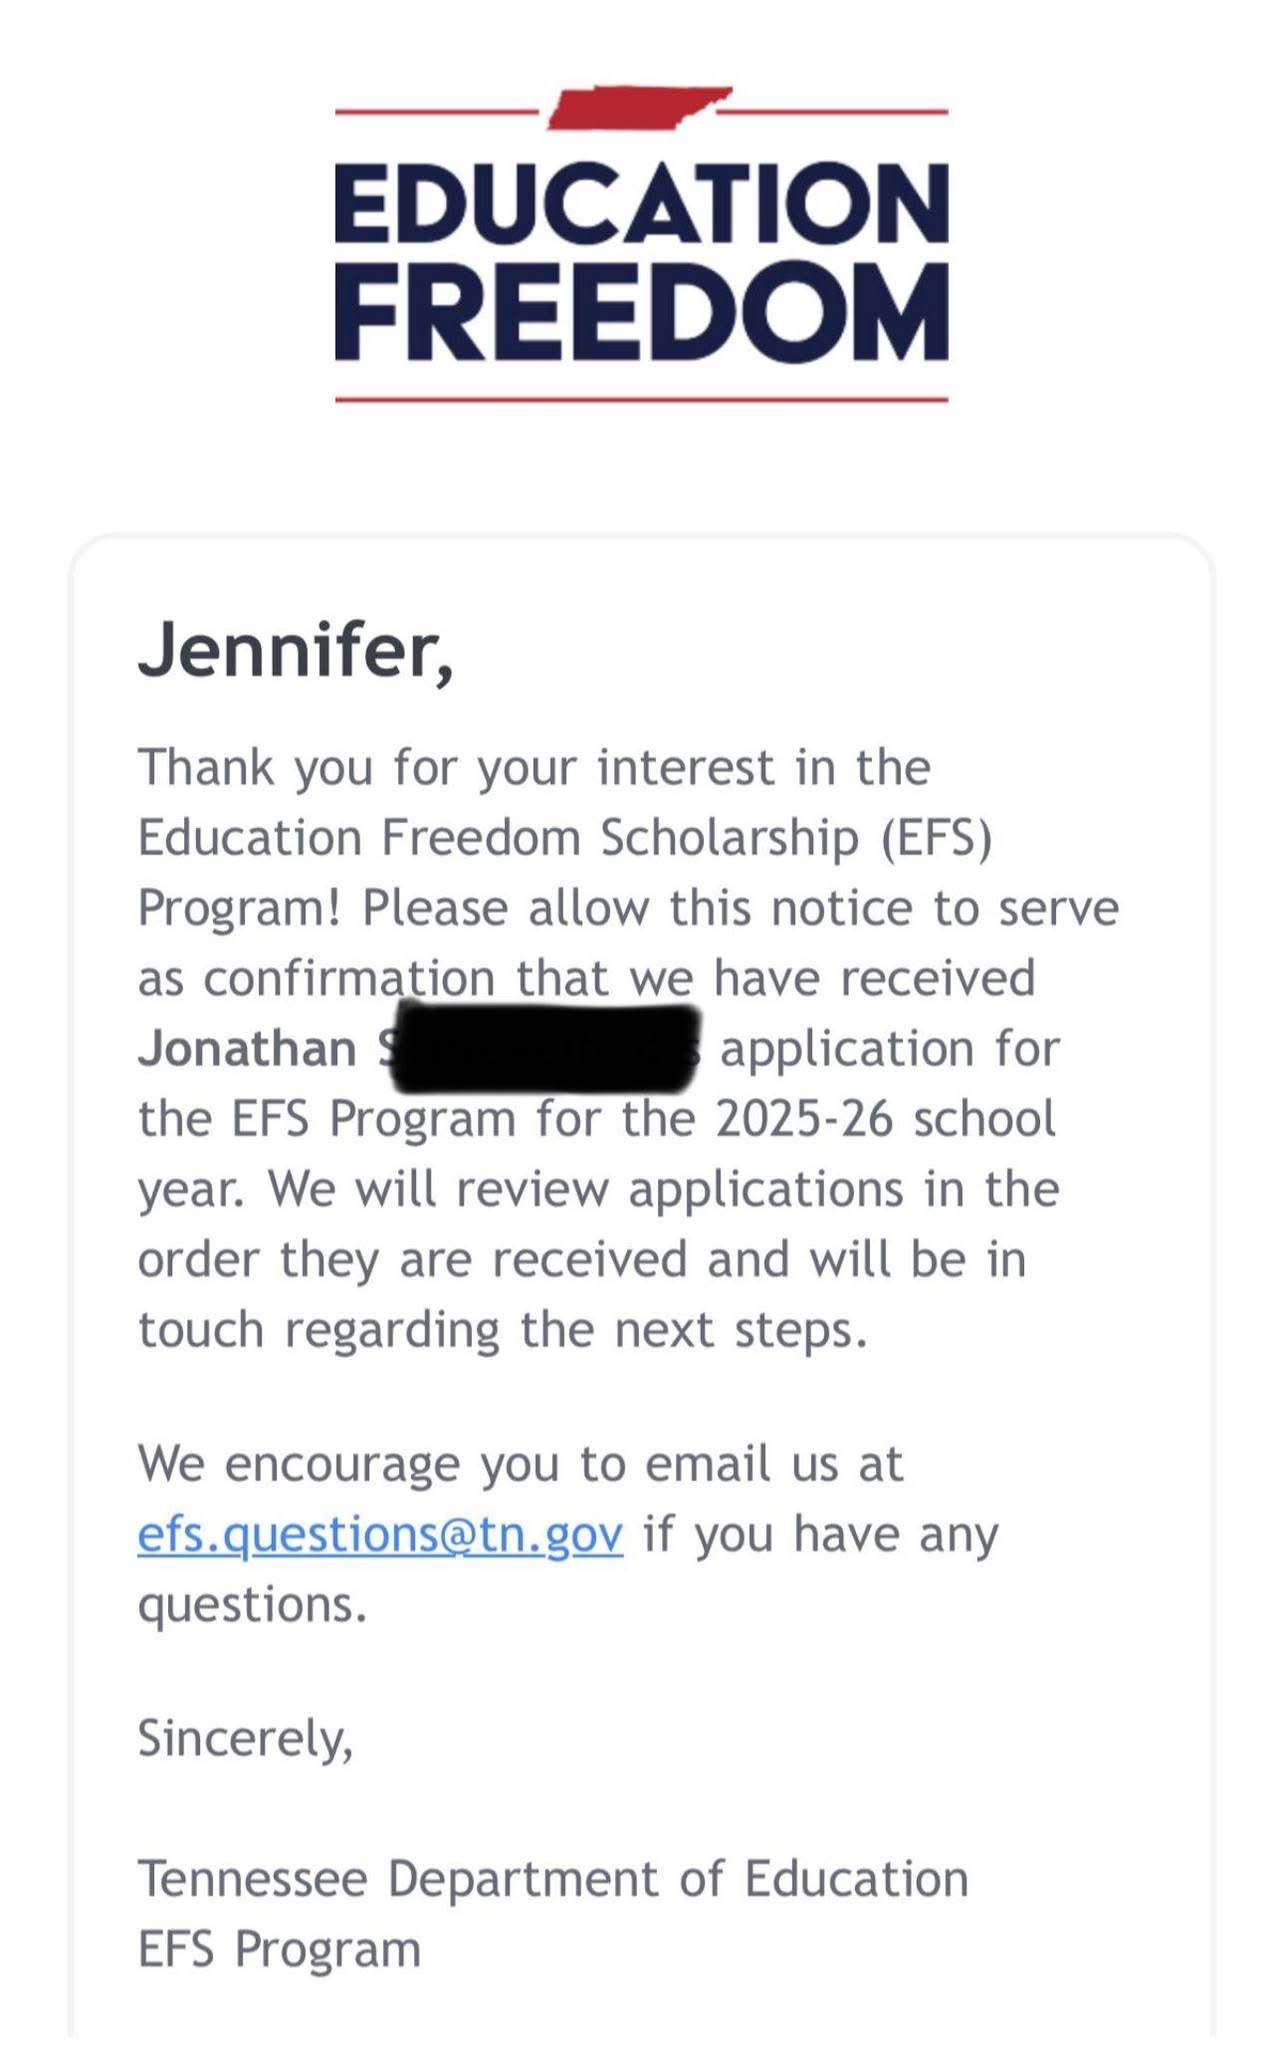Click the red line beneath the FREEDOM logo
Image resolution: width=1284 pixels, height=2048 pixels.
pyautogui.click(x=641, y=400)
